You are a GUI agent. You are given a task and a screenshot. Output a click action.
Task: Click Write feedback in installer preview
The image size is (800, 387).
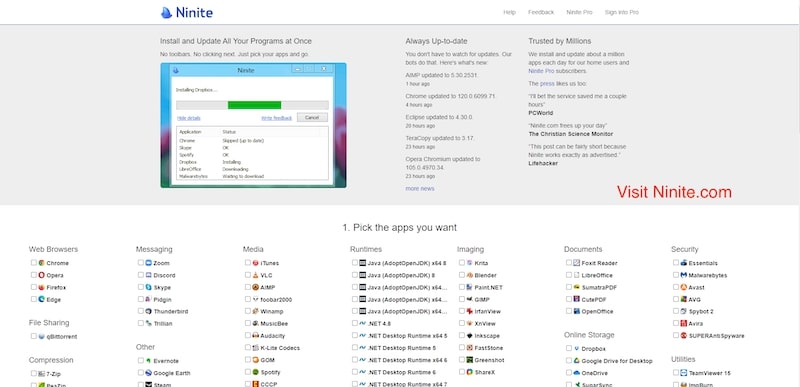tap(277, 118)
